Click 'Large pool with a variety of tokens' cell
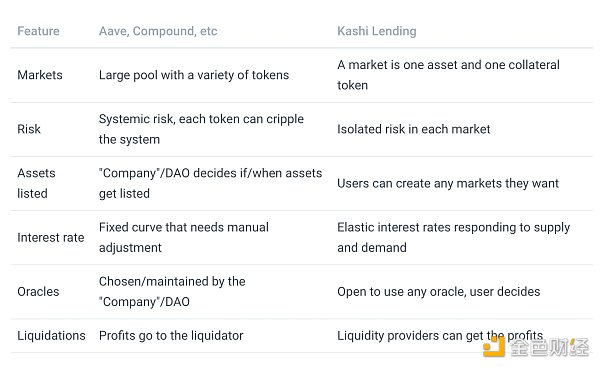This screenshot has width=600, height=368. click(194, 75)
